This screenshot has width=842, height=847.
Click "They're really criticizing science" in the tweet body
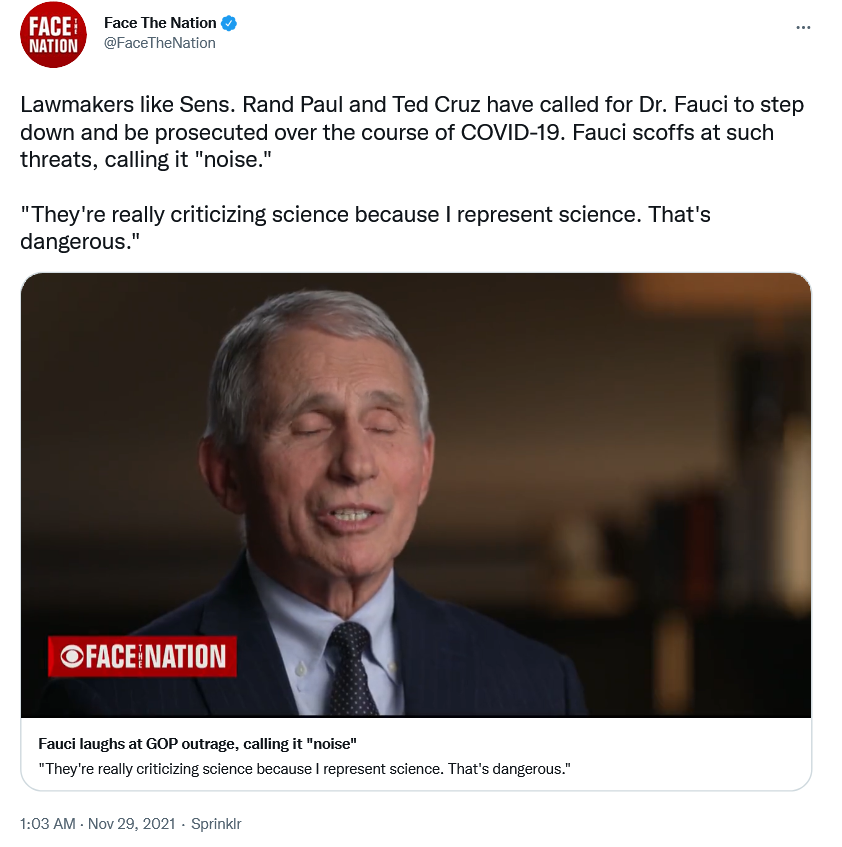(x=190, y=214)
